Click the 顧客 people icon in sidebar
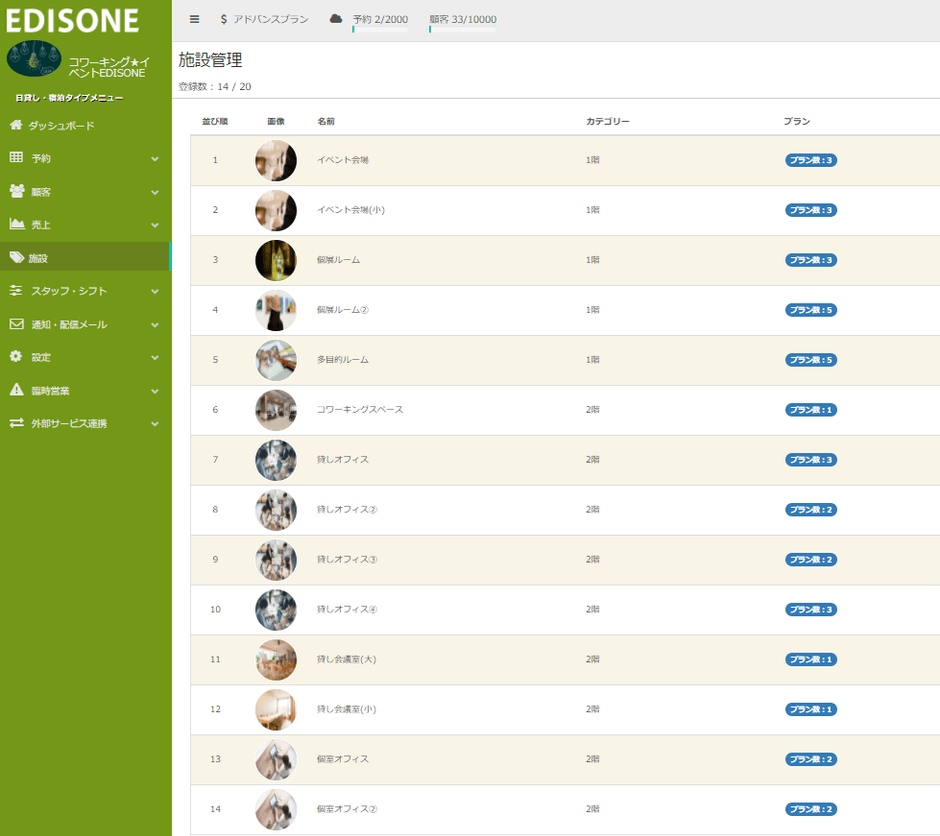The image size is (940, 836). click(x=16, y=191)
